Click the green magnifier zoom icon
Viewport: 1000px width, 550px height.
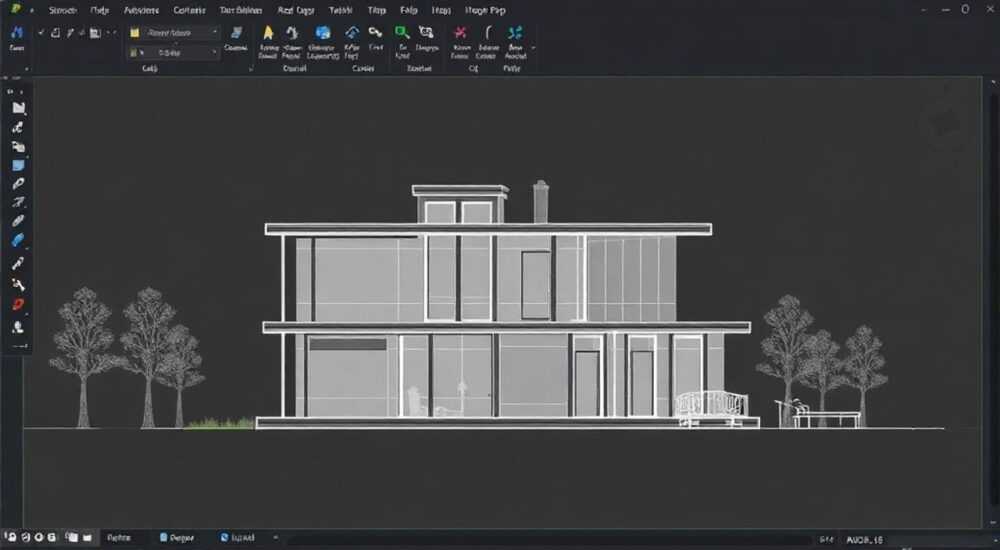402,32
